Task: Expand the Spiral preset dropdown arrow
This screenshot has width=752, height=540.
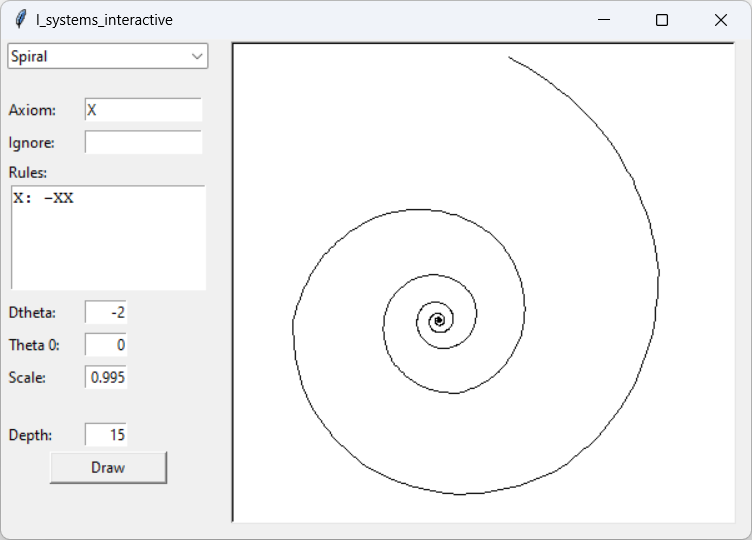Action: pyautogui.click(x=197, y=57)
